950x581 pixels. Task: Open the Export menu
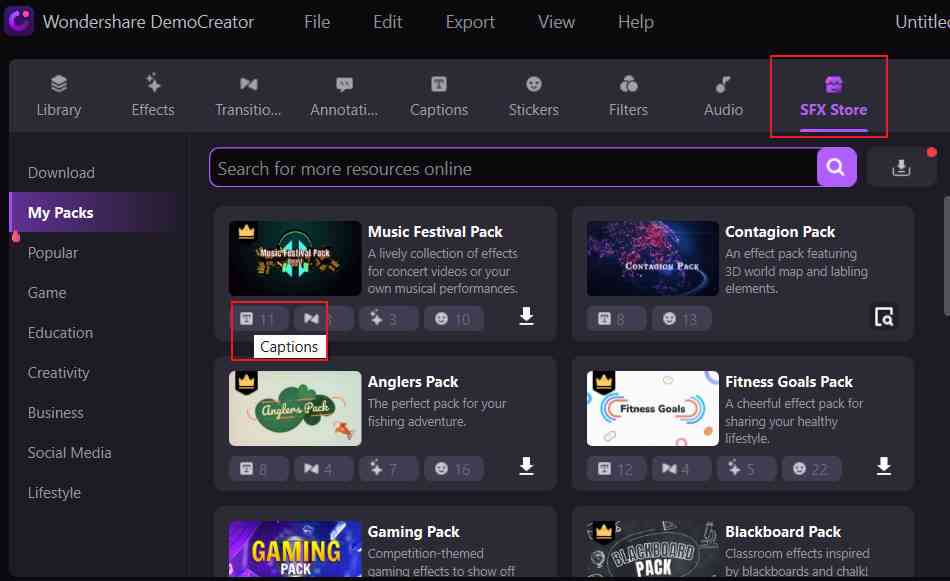[x=470, y=22]
